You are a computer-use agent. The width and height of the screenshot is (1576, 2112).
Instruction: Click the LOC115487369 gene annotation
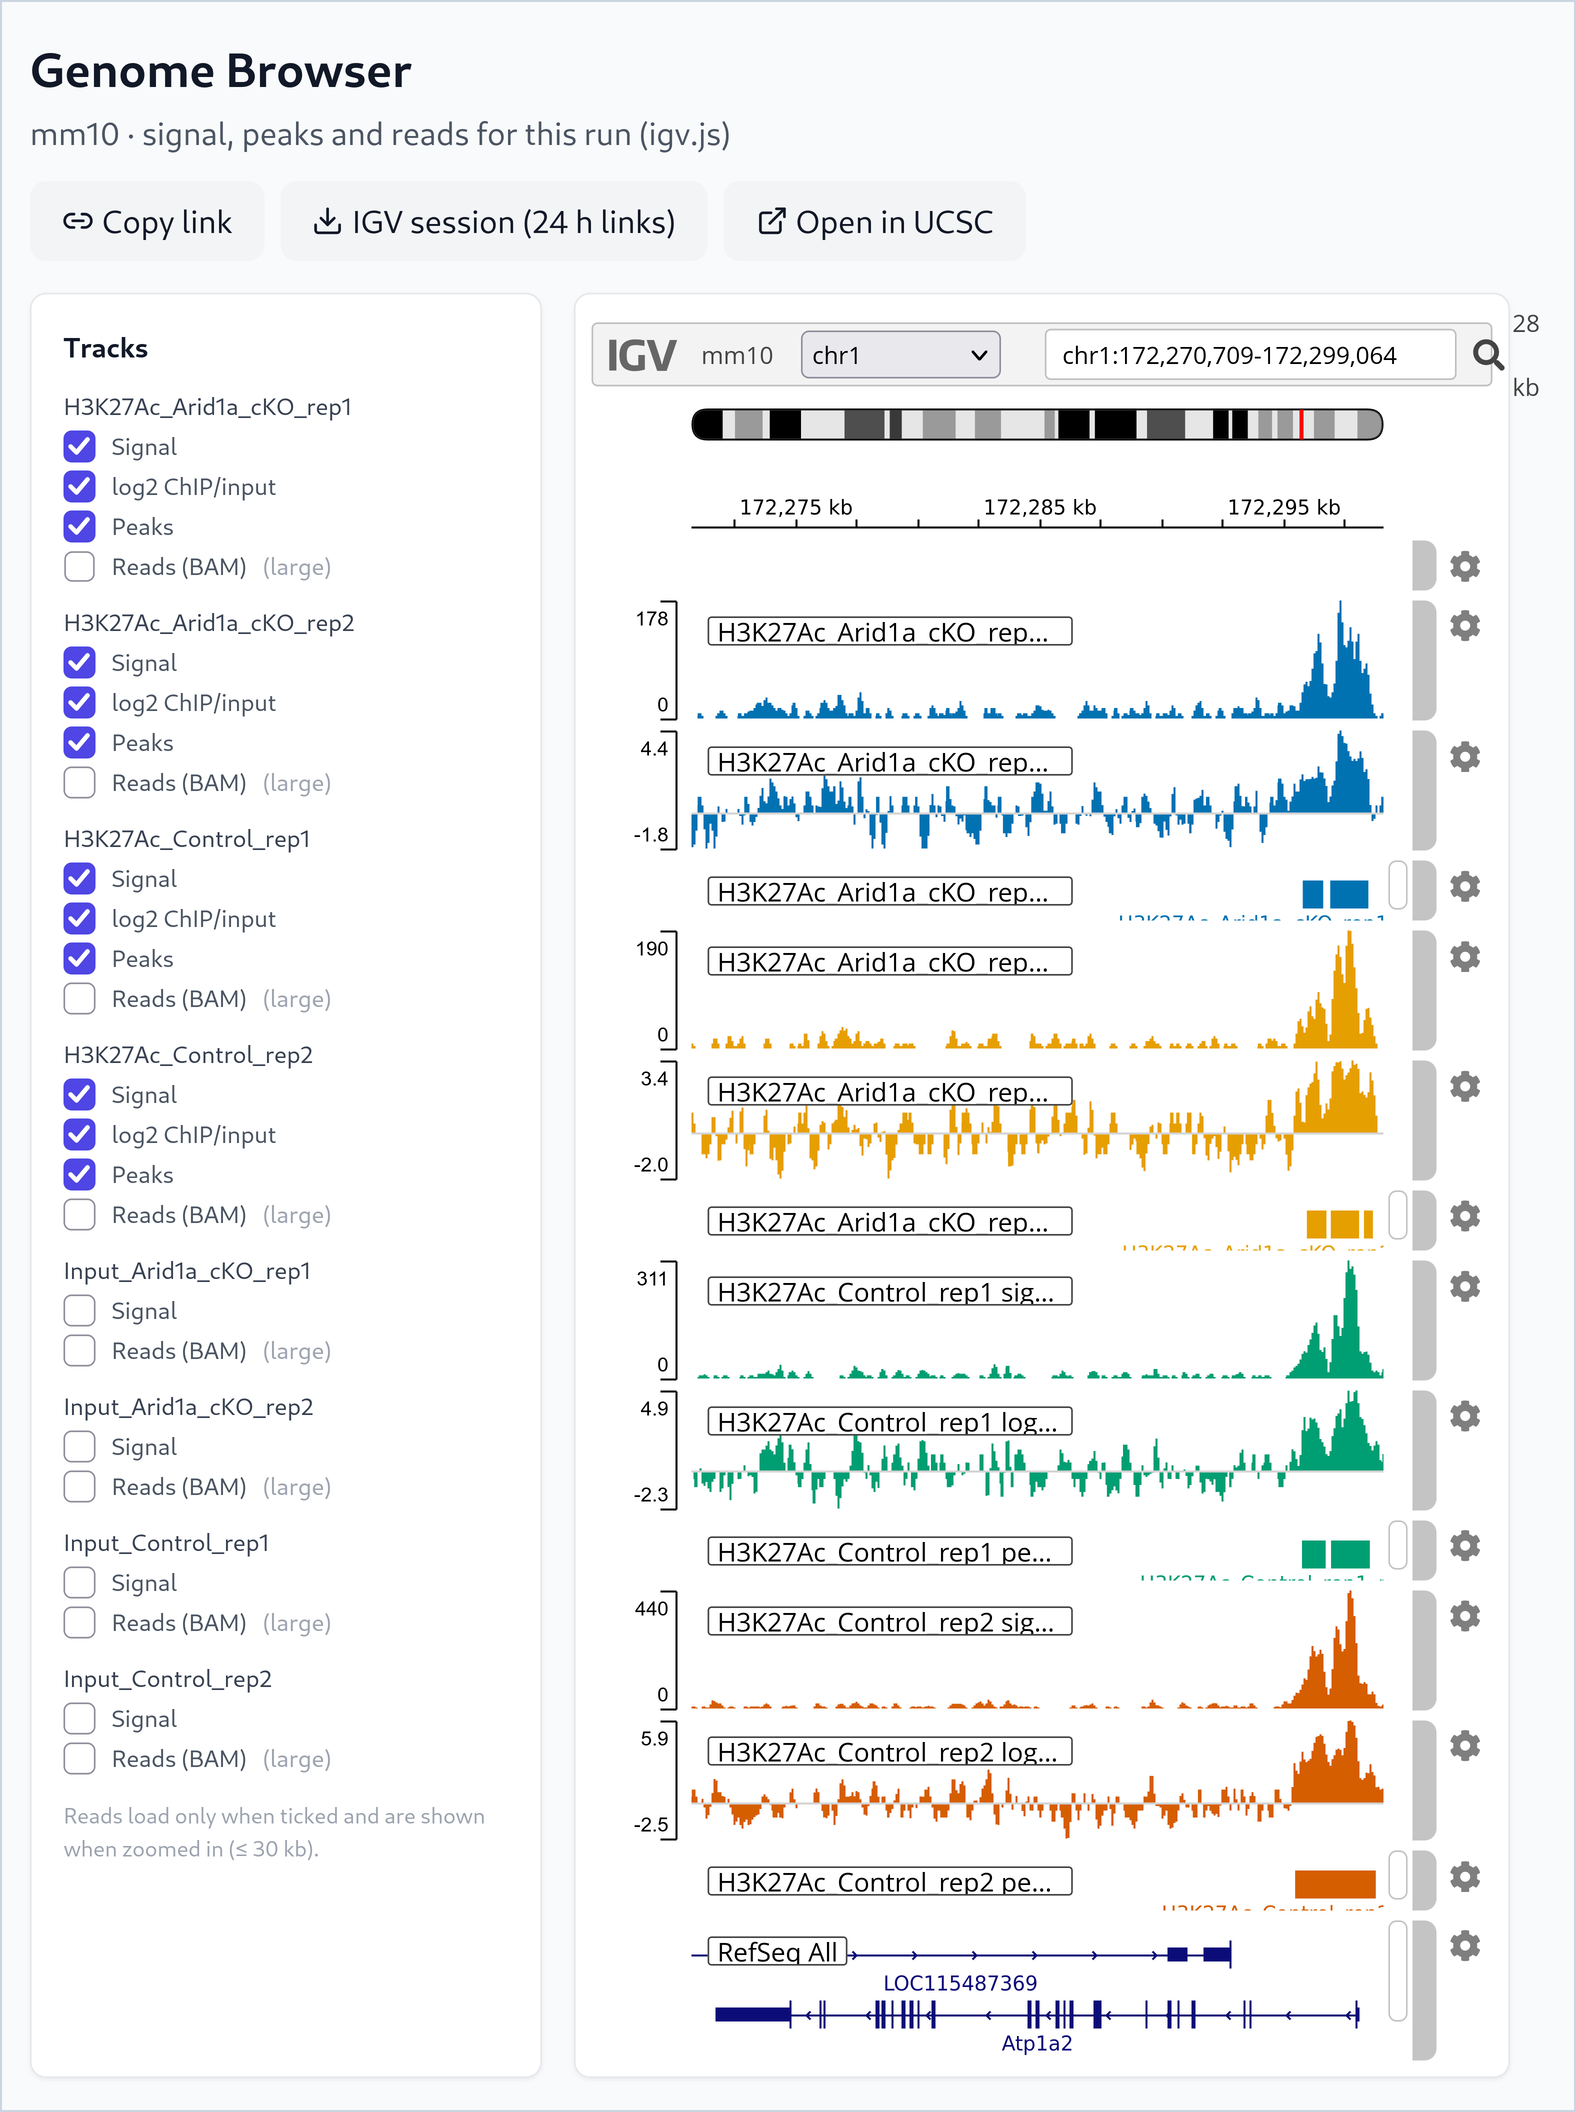click(960, 1983)
